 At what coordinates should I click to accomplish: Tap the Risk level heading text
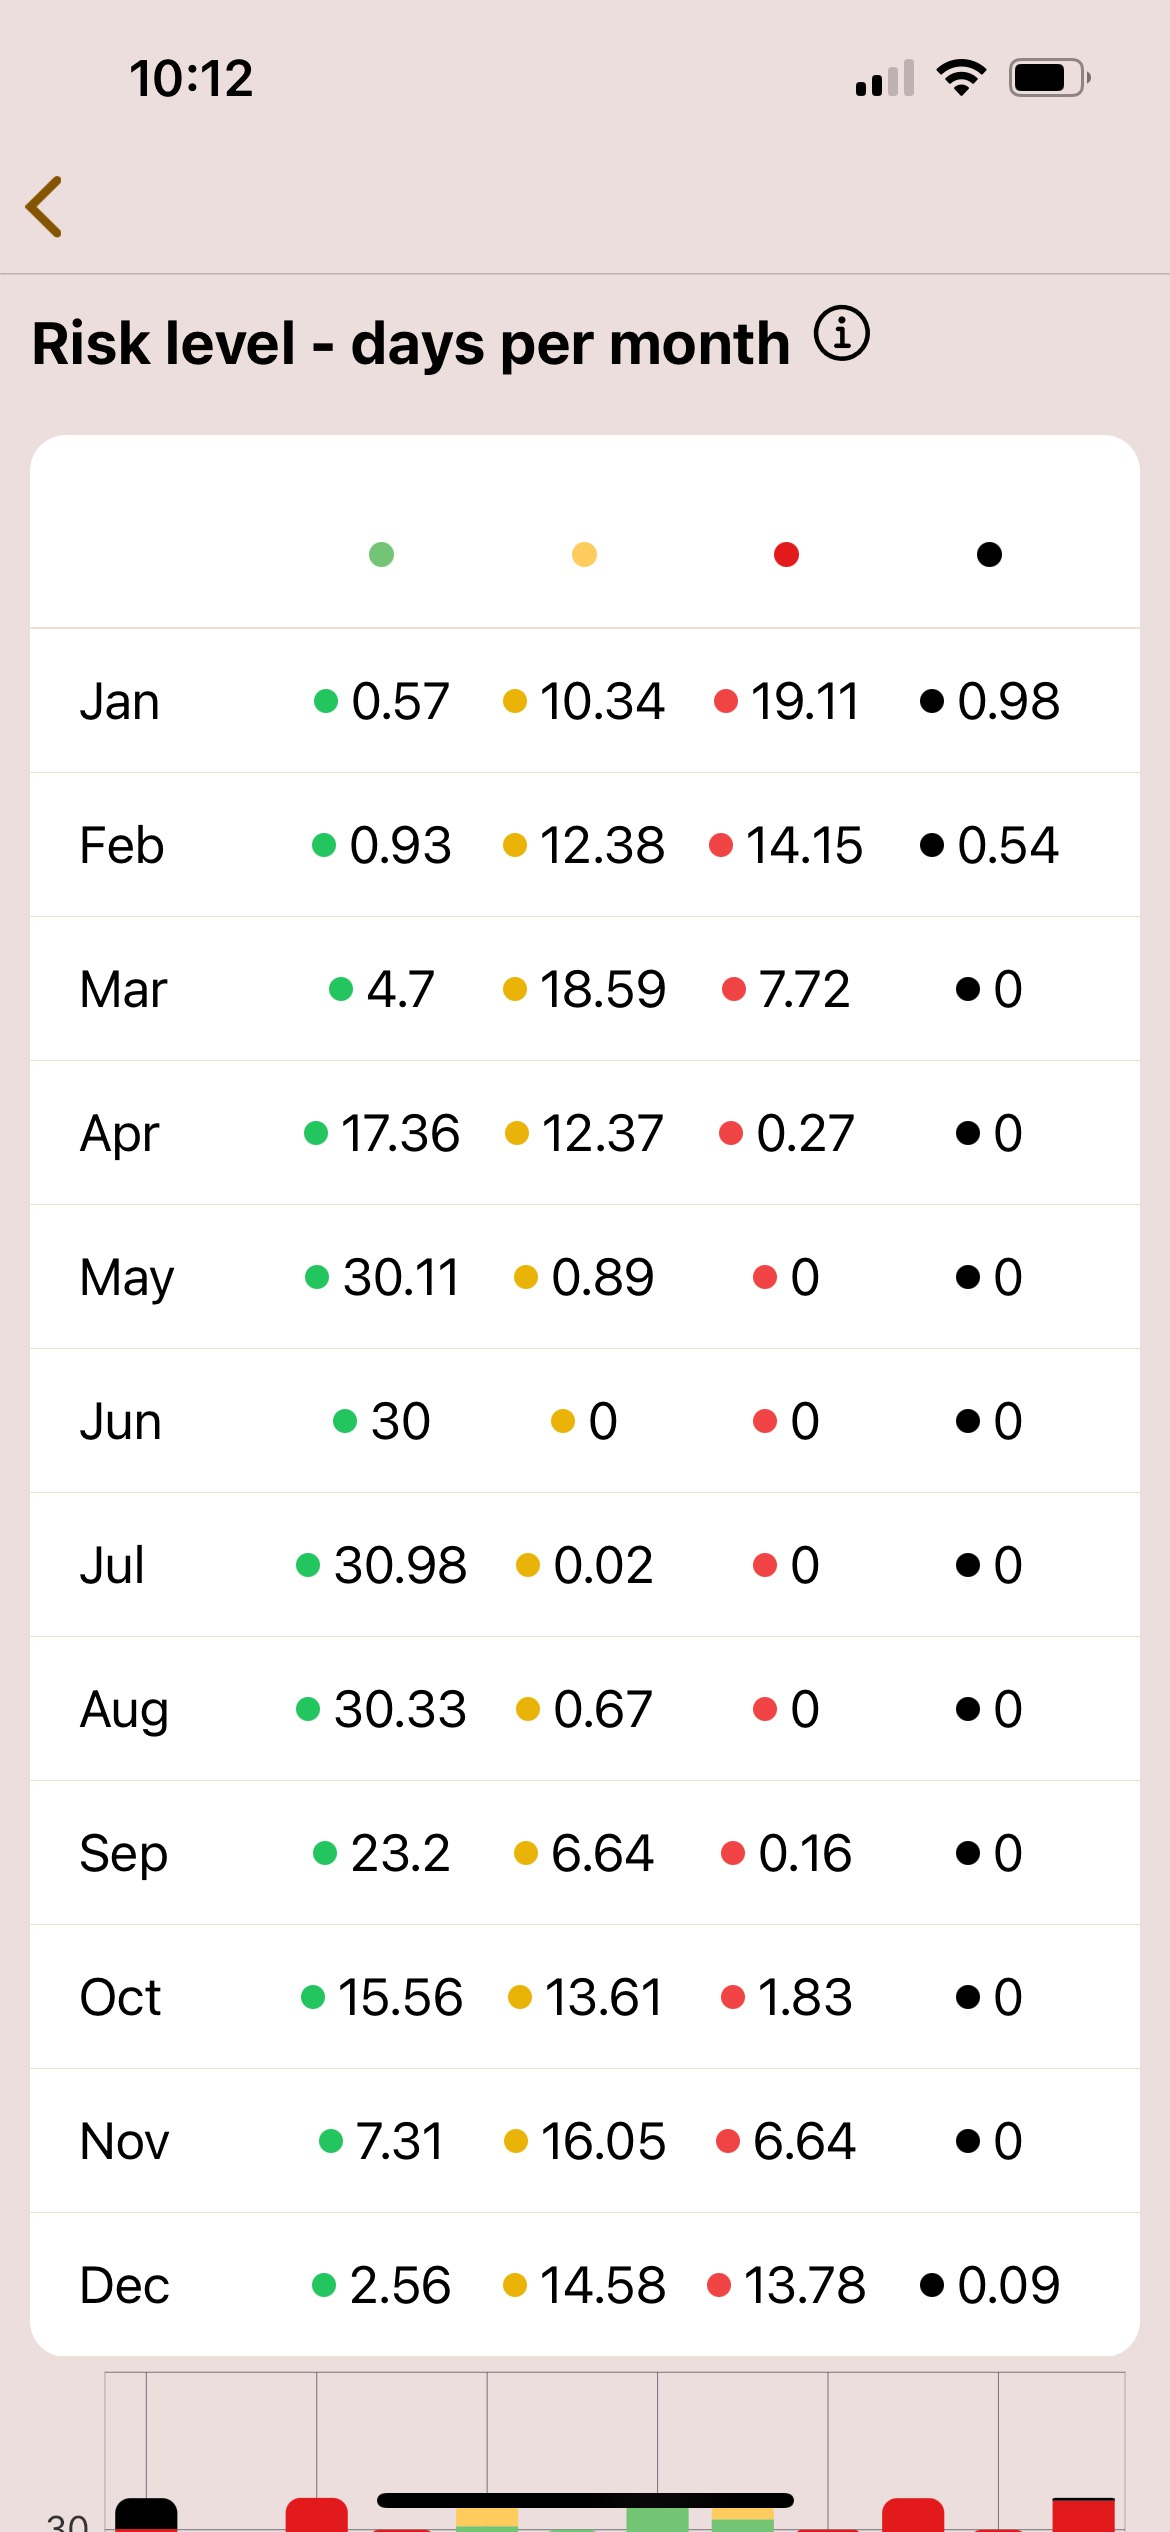pyautogui.click(x=411, y=344)
